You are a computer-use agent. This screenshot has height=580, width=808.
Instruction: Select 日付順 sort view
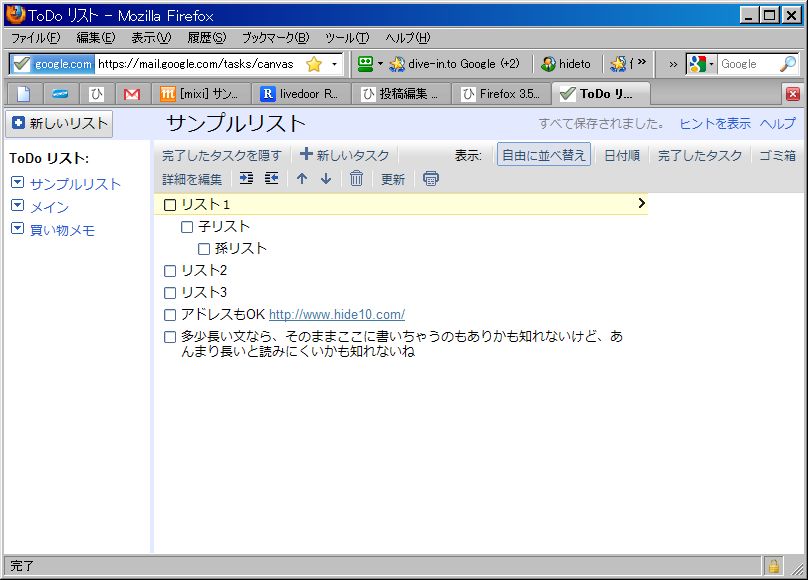pos(621,155)
